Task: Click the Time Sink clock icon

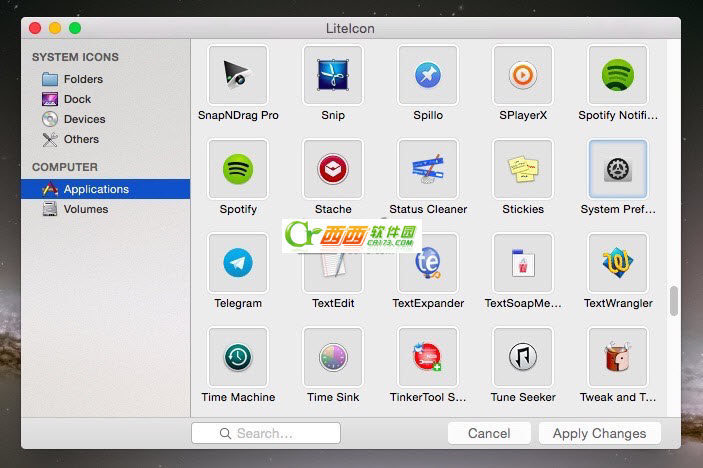Action: [333, 357]
